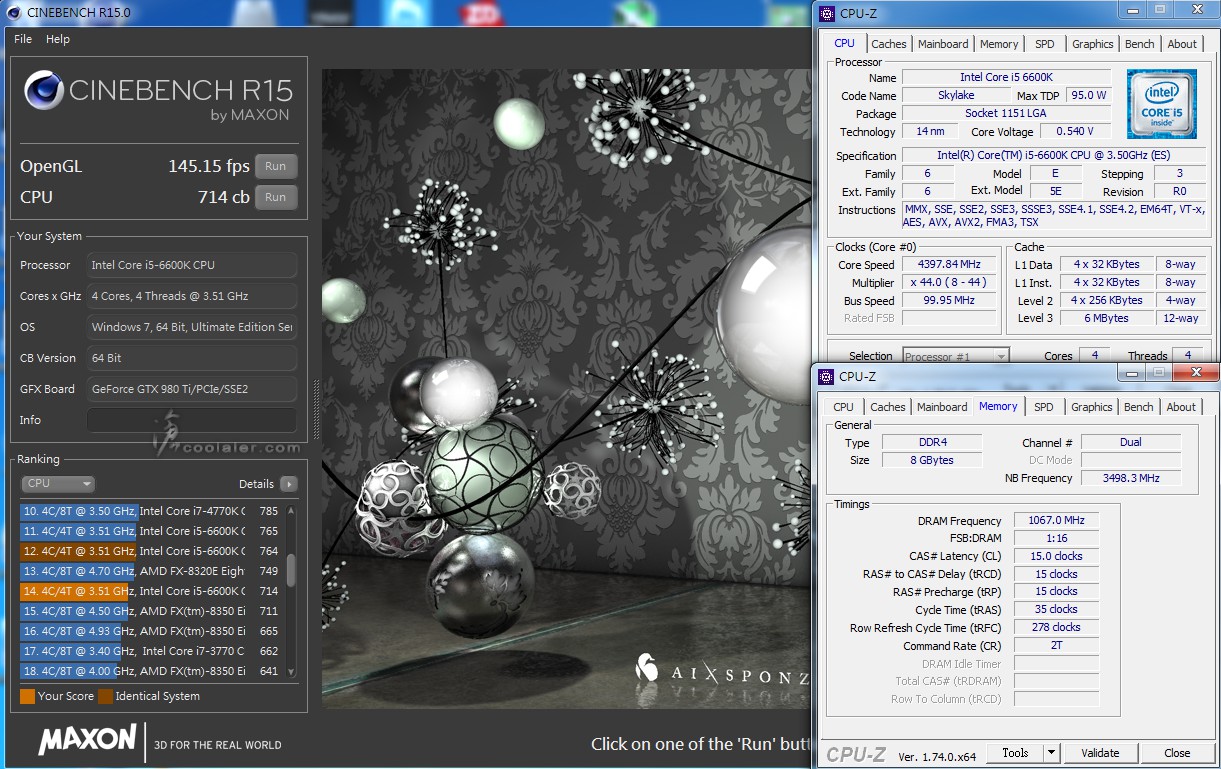The height and width of the screenshot is (769, 1221).
Task: Switch to Graphics tab in lower CPU-Z
Action: point(1091,407)
